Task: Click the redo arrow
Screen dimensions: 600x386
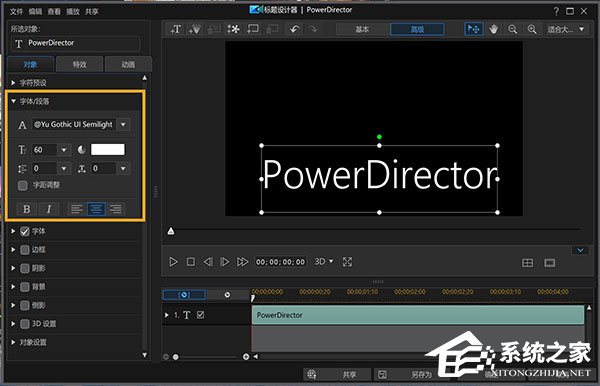Action: (313, 29)
